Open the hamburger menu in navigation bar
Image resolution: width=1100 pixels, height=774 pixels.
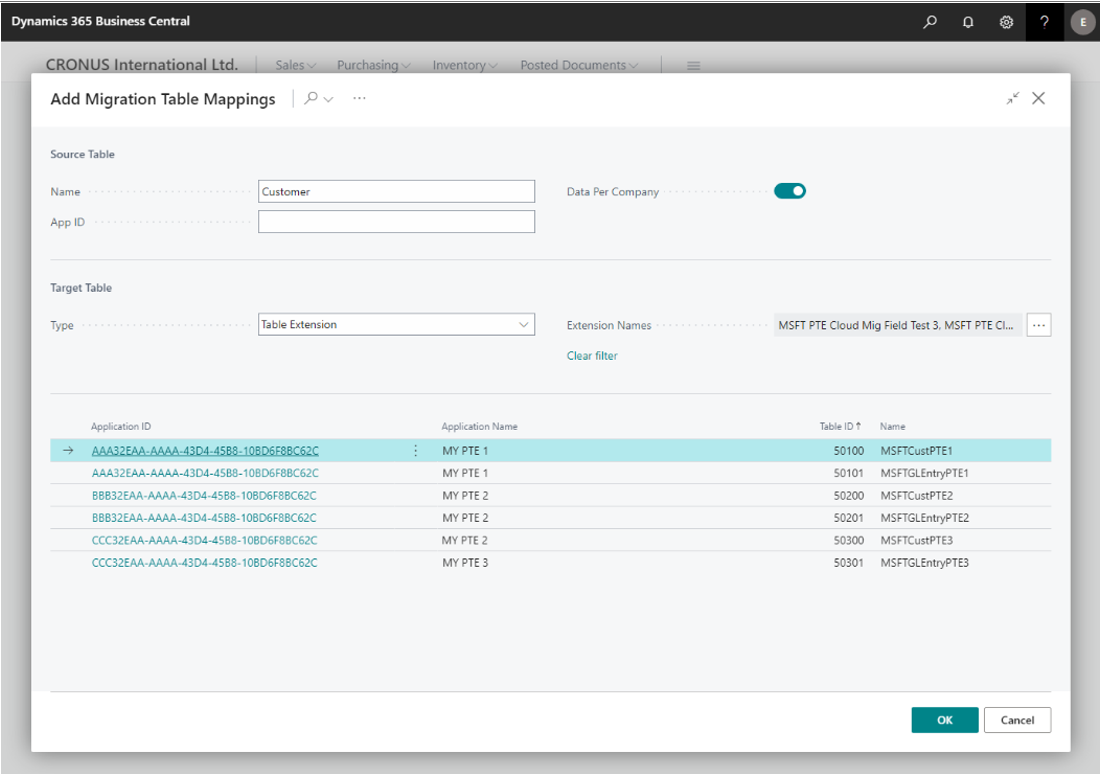[x=693, y=65]
